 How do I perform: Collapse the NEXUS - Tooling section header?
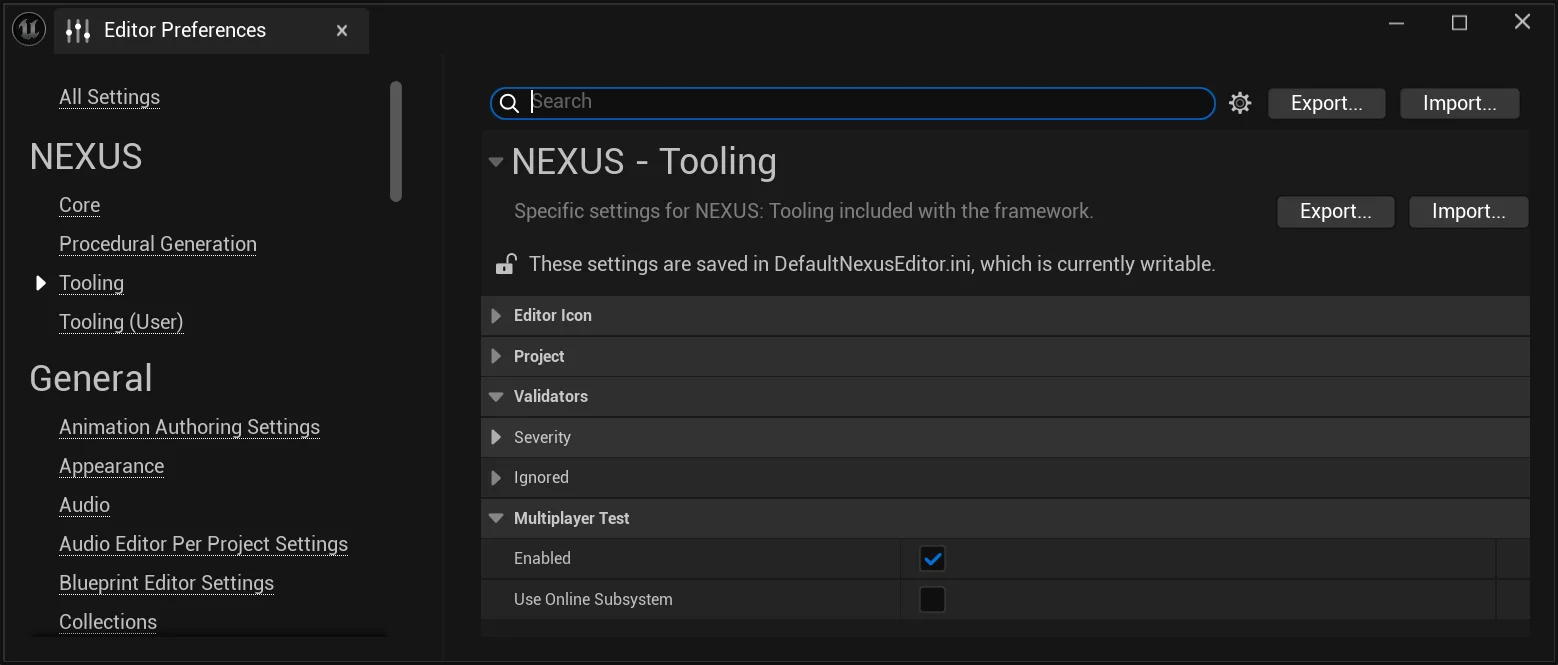[496, 162]
